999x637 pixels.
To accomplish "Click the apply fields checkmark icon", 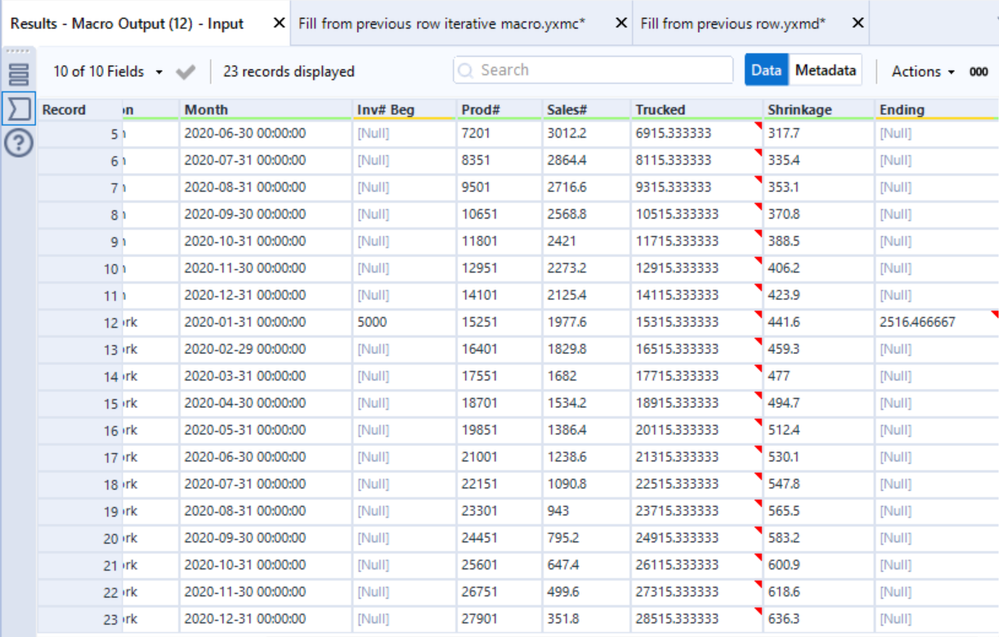I will [185, 72].
